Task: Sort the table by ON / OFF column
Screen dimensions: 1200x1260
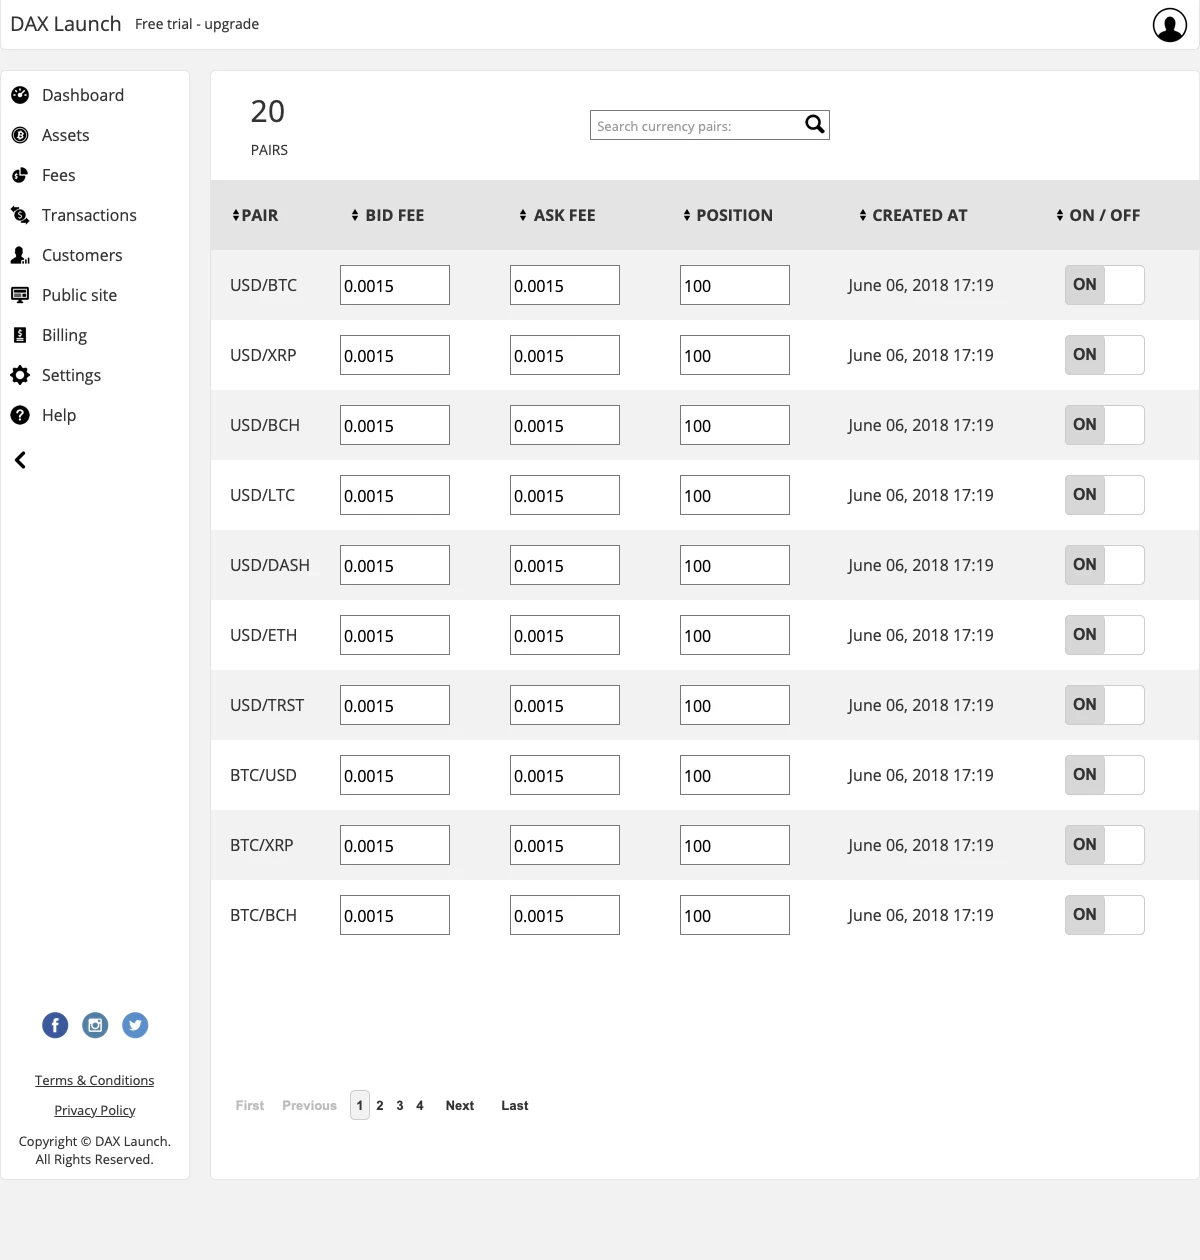Action: pos(1098,215)
